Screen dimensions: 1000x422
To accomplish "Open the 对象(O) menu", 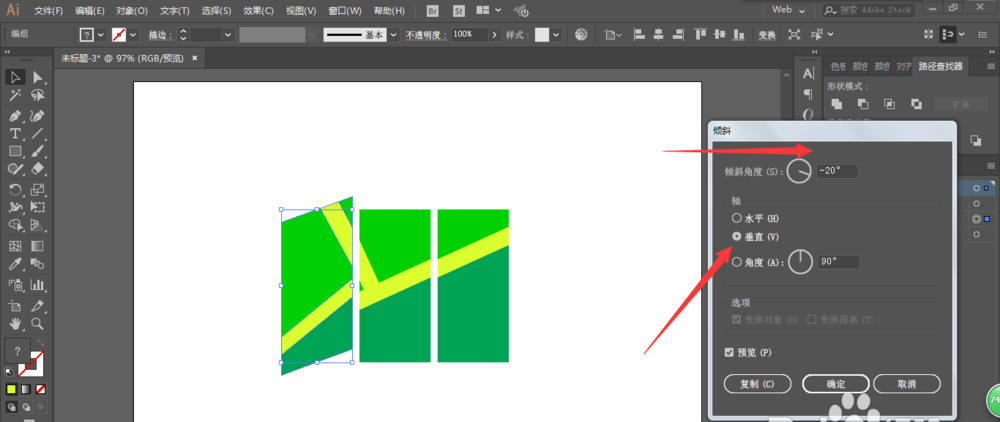I will click(132, 11).
